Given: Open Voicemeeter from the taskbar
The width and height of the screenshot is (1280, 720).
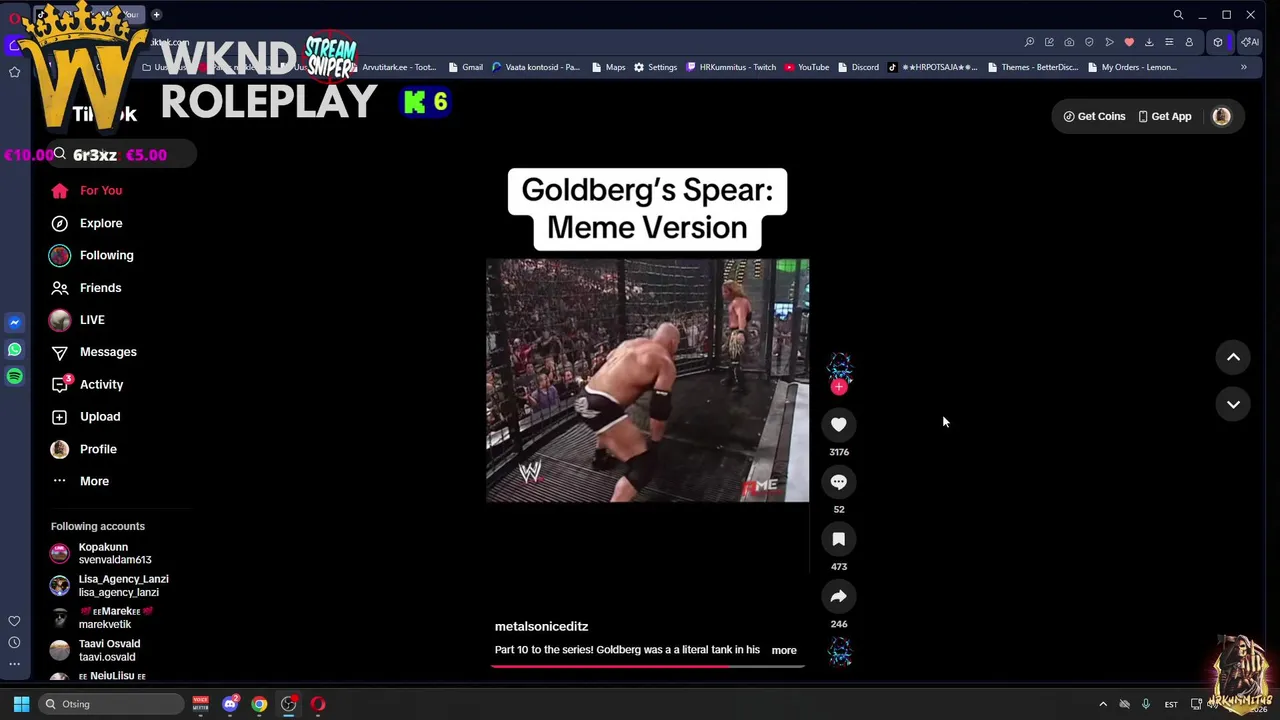Looking at the screenshot, I should click(200, 704).
